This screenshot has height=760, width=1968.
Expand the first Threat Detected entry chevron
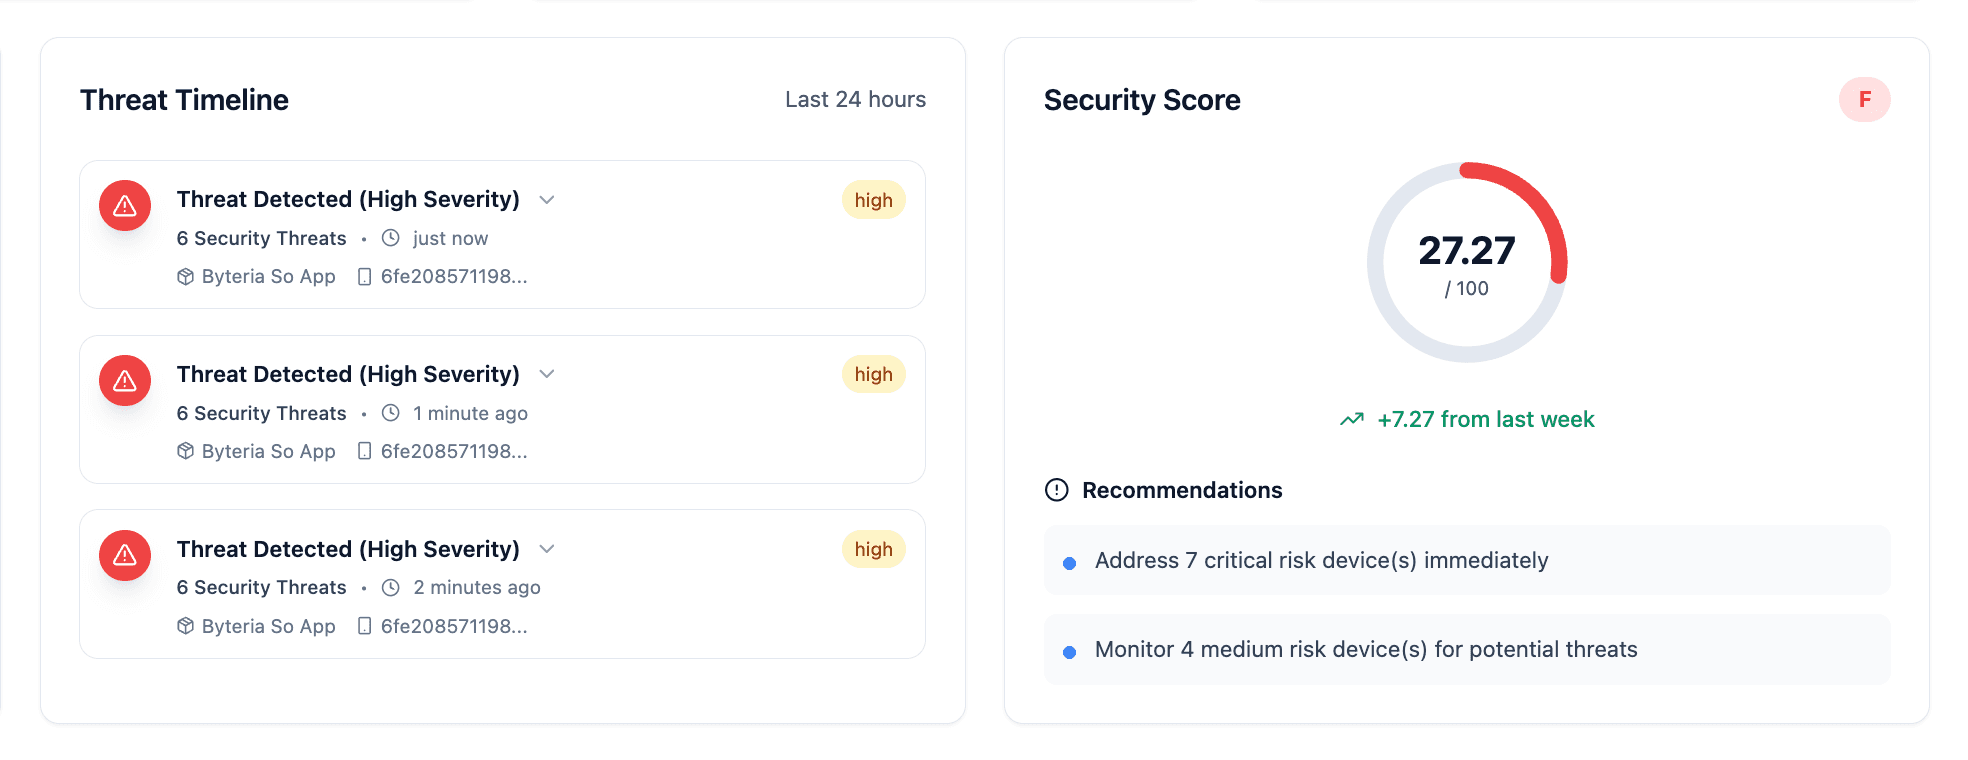click(547, 199)
